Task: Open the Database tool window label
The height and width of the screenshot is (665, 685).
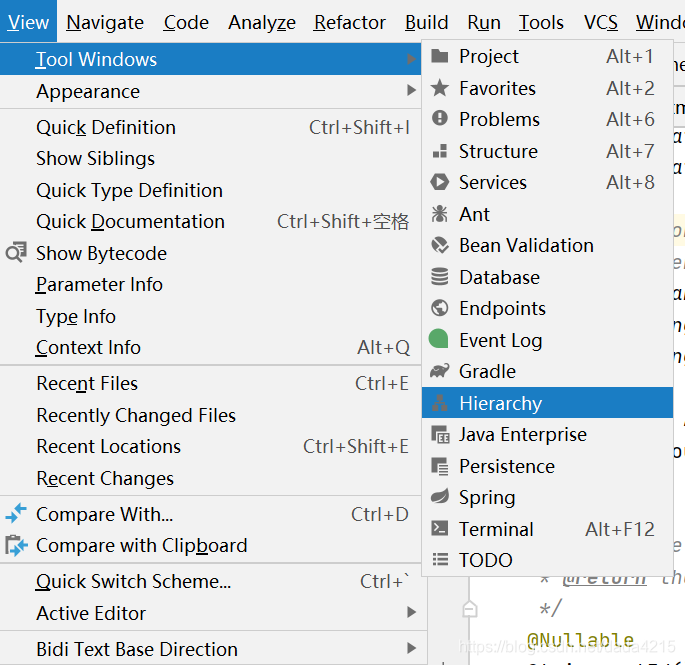Action: click(499, 277)
